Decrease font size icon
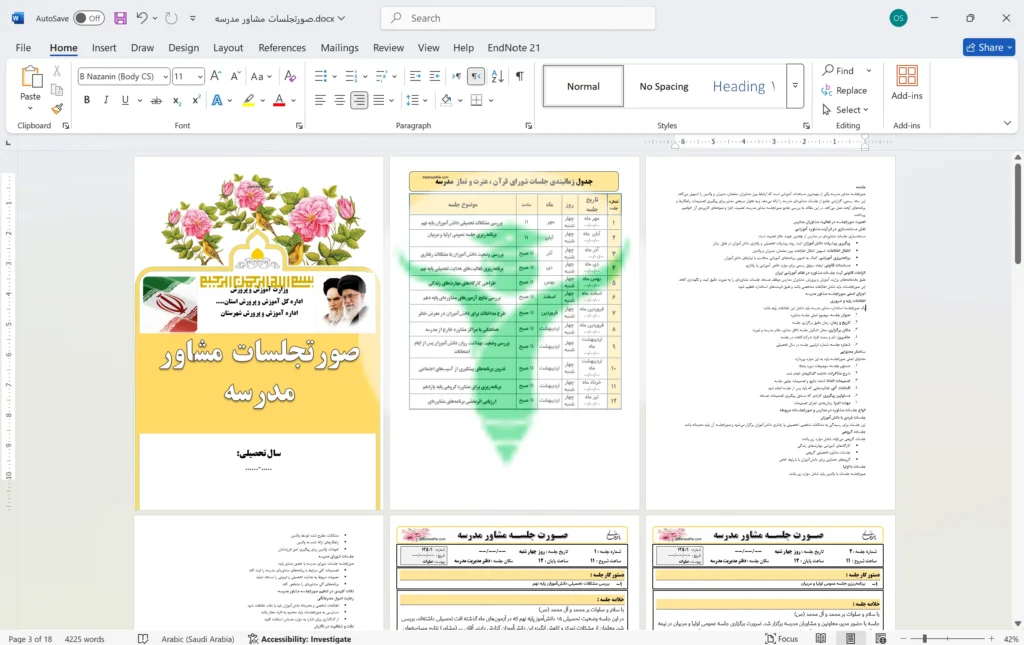The image size is (1024, 645). [236, 76]
